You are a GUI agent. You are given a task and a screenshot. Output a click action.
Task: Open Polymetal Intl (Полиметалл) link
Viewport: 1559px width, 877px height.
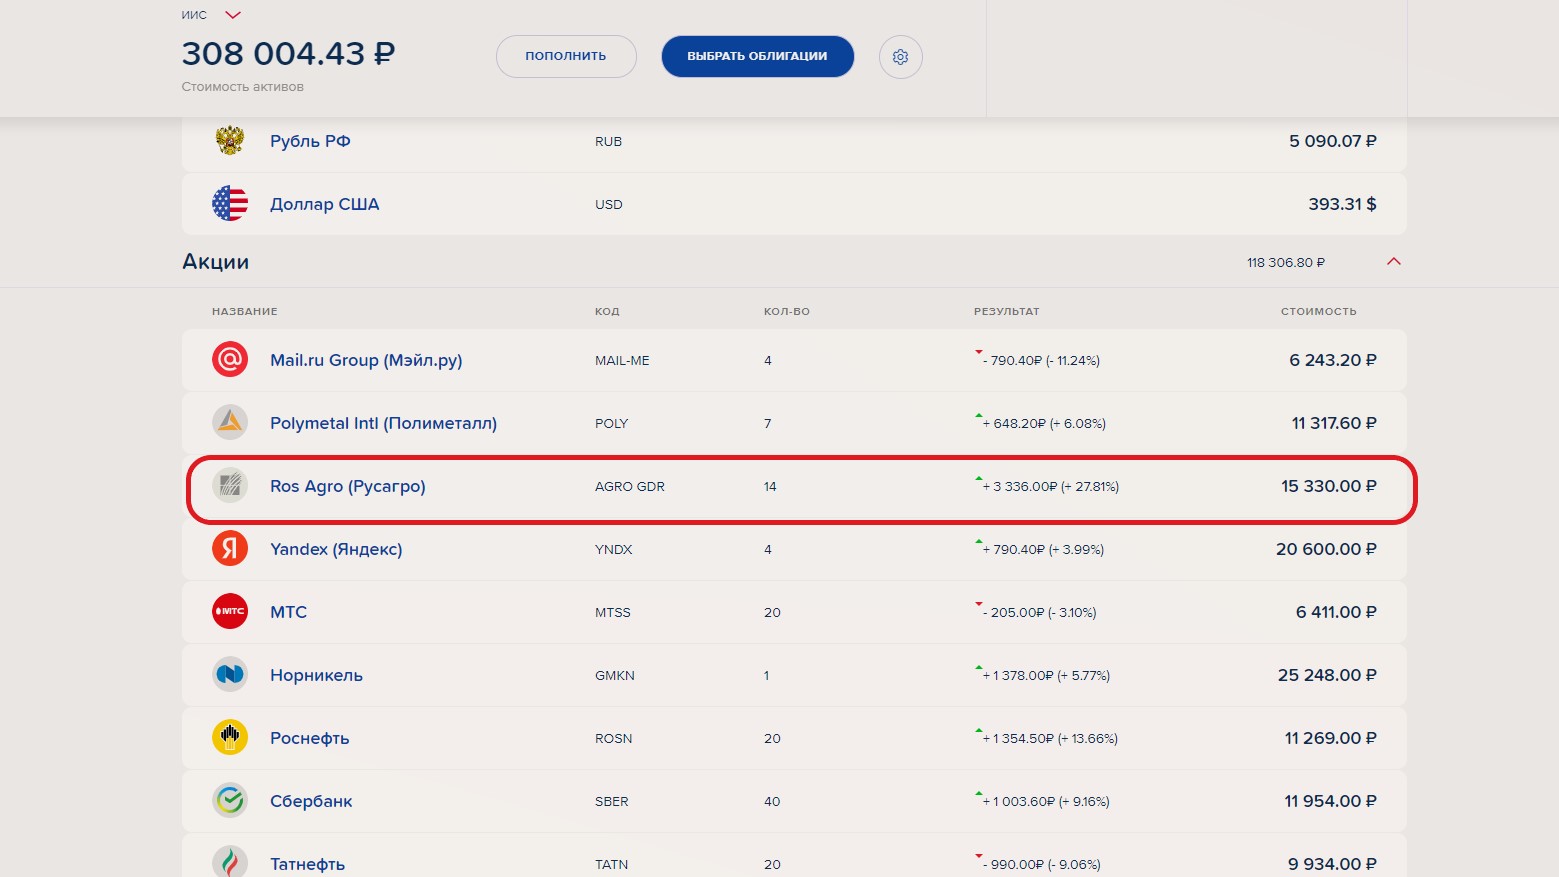(383, 423)
